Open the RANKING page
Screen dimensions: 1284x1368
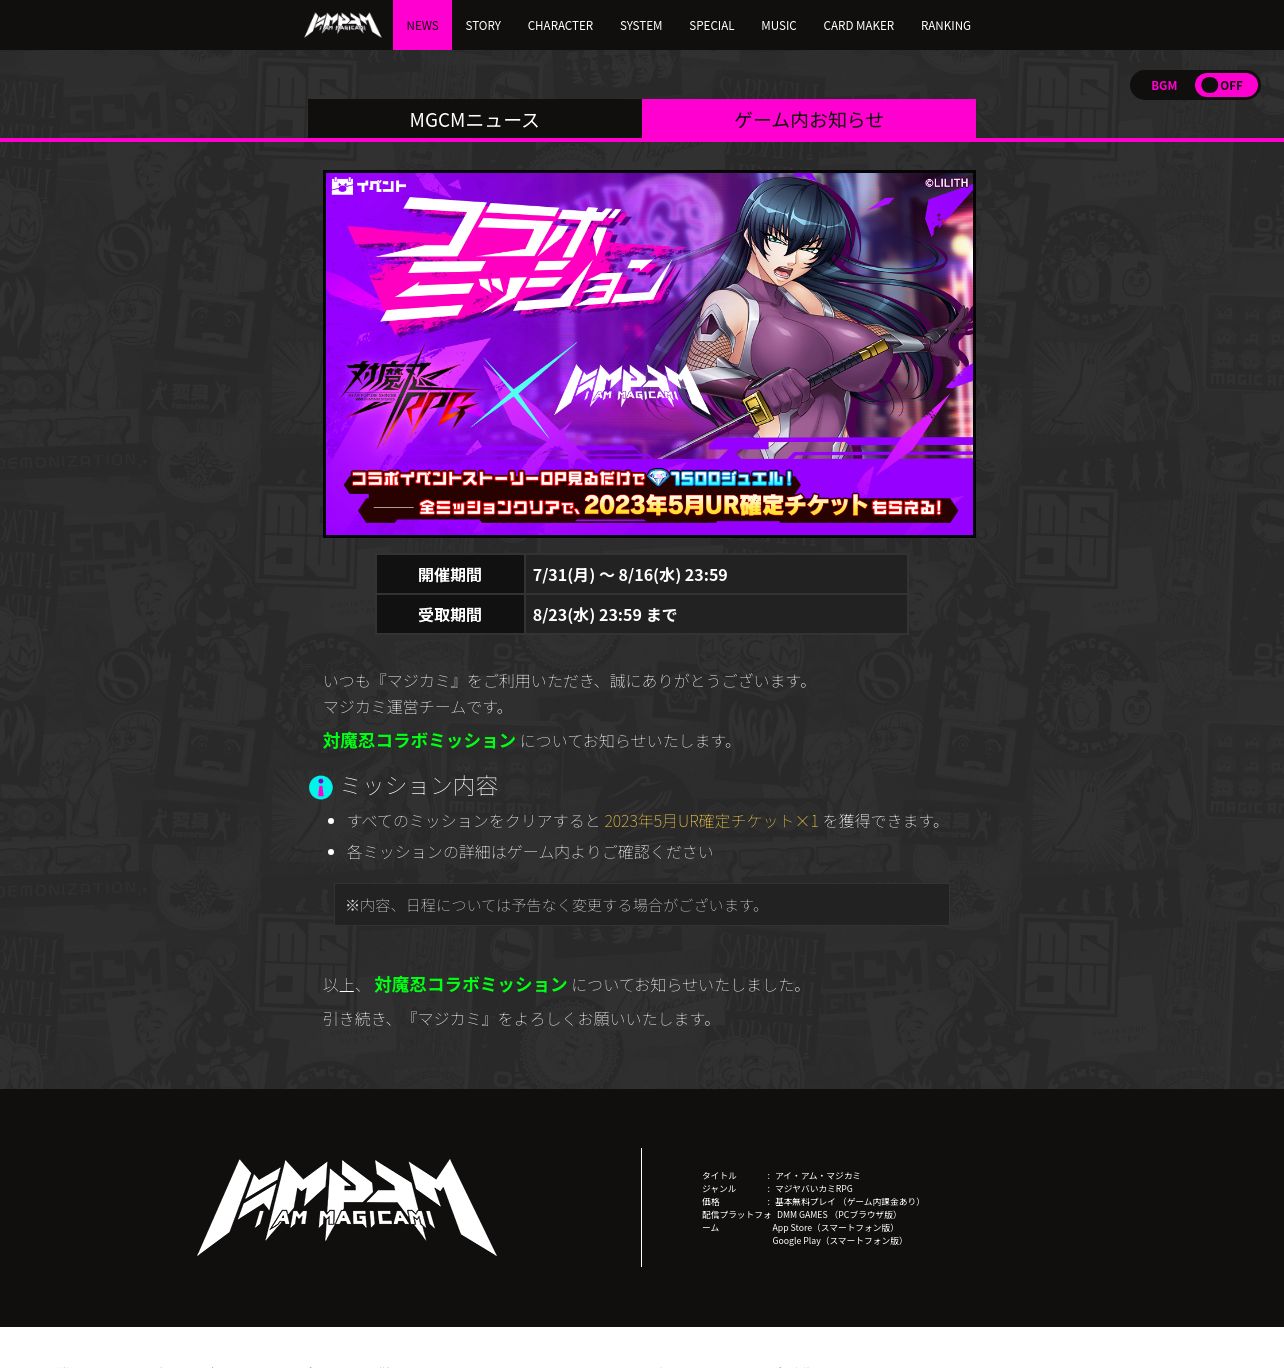[946, 25]
